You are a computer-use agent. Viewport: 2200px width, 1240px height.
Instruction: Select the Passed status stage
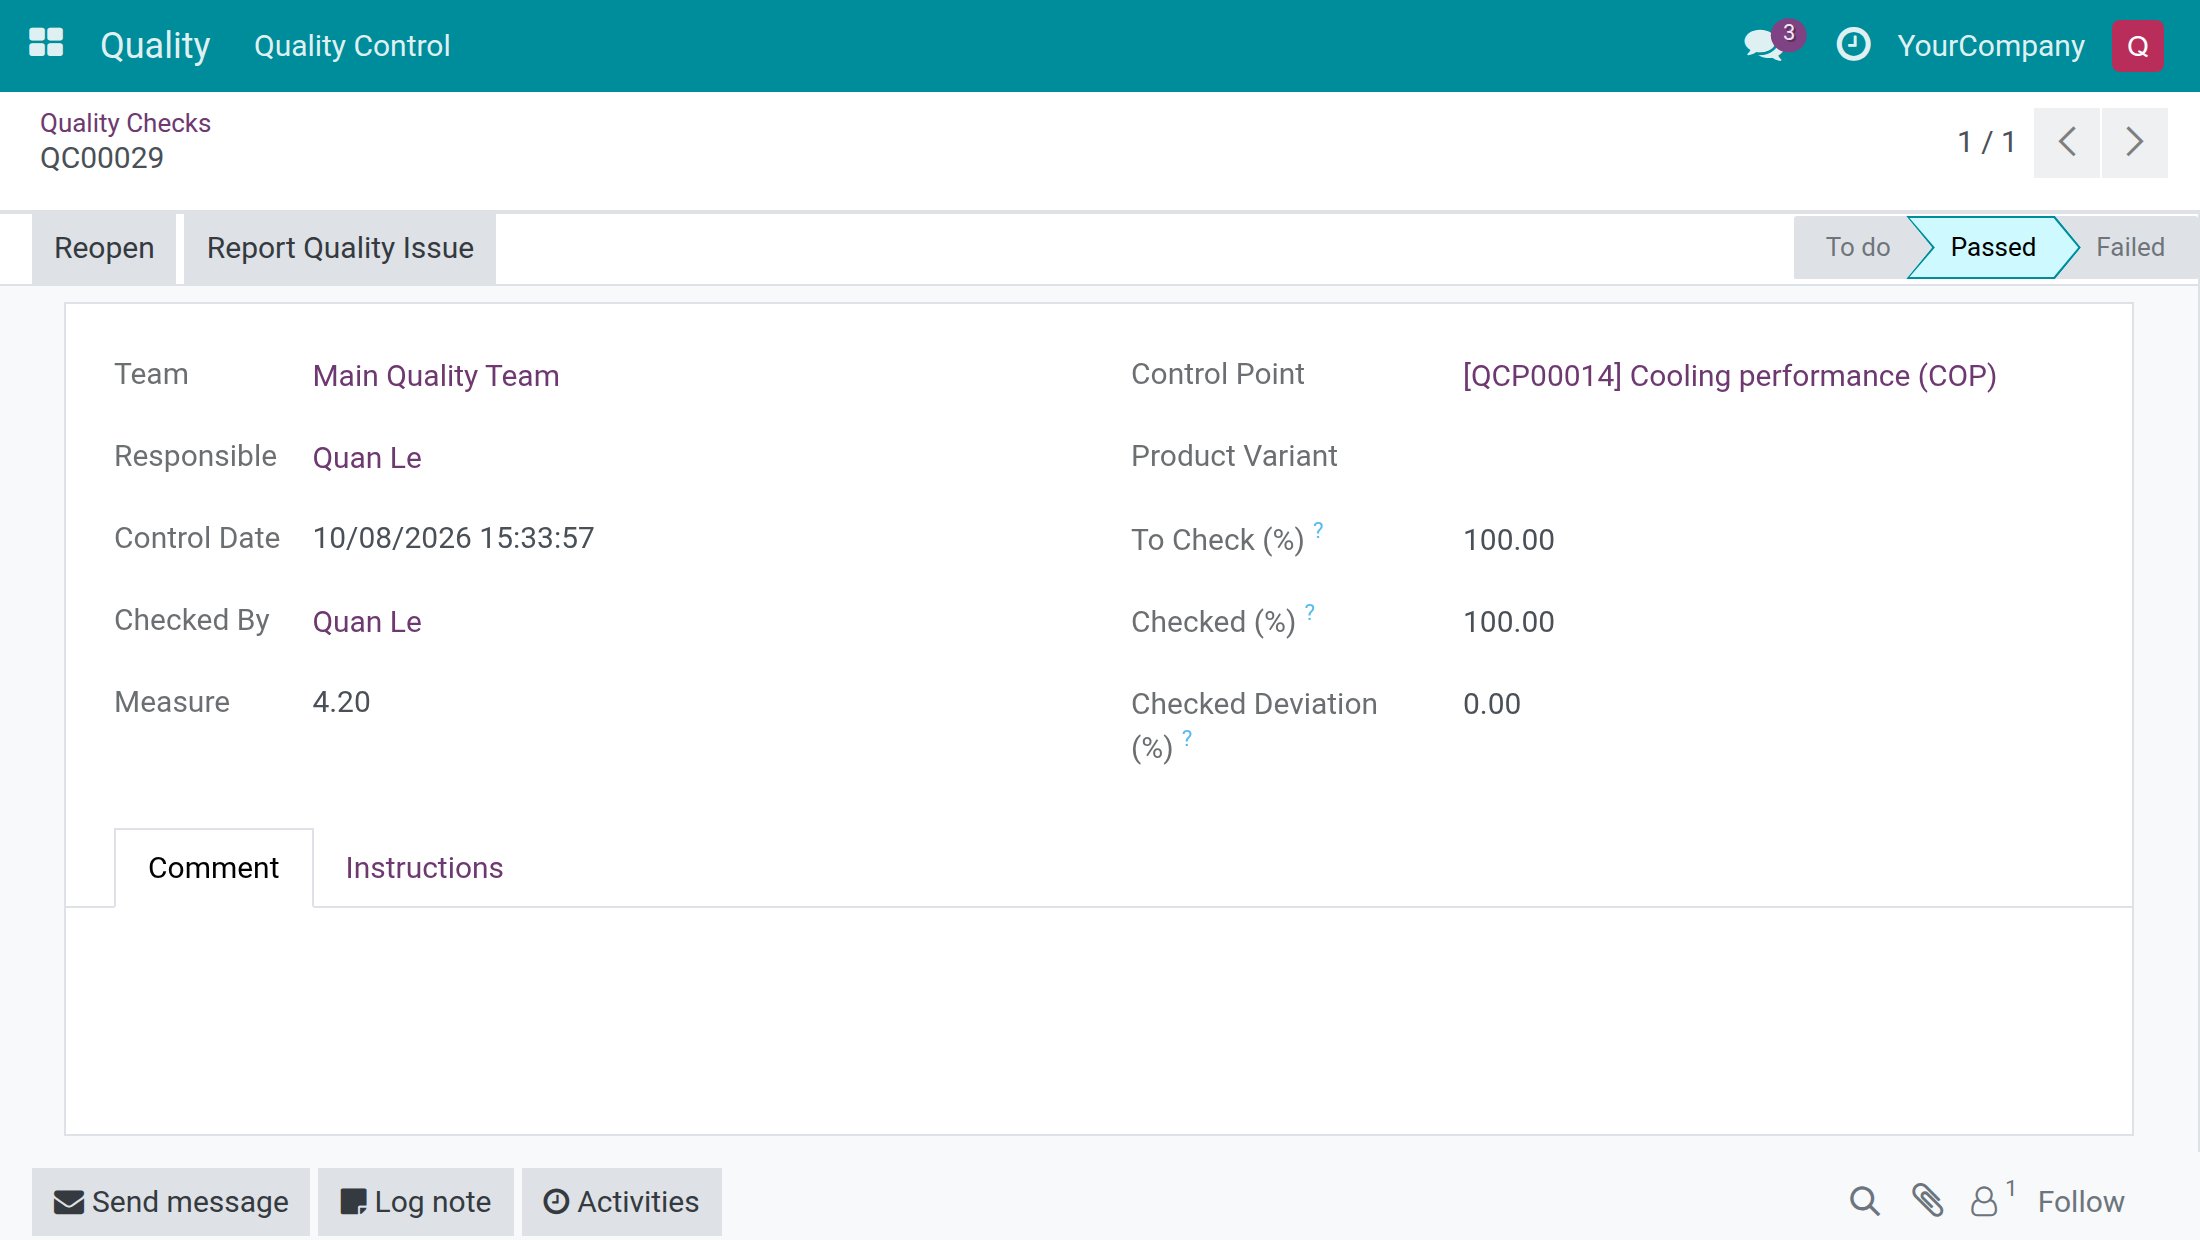pyautogui.click(x=1992, y=247)
